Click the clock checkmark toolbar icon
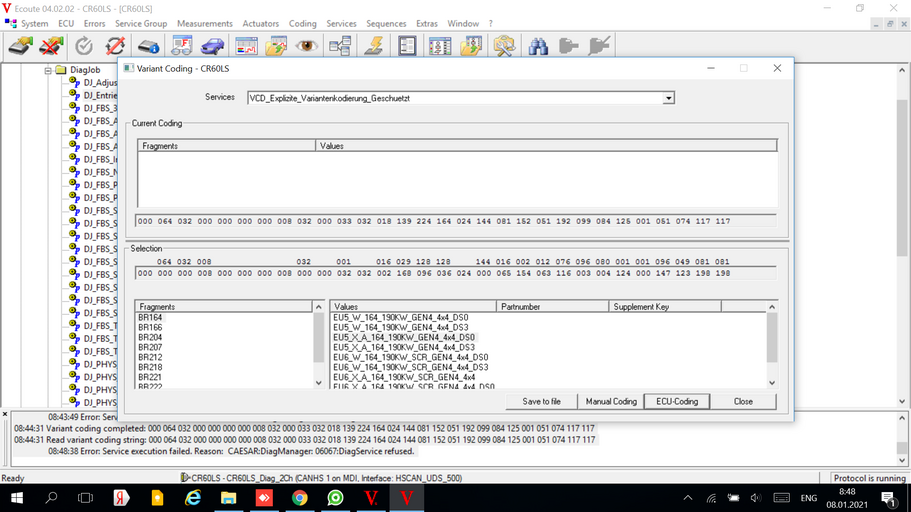This screenshot has height=512, width=911. pyautogui.click(x=84, y=46)
